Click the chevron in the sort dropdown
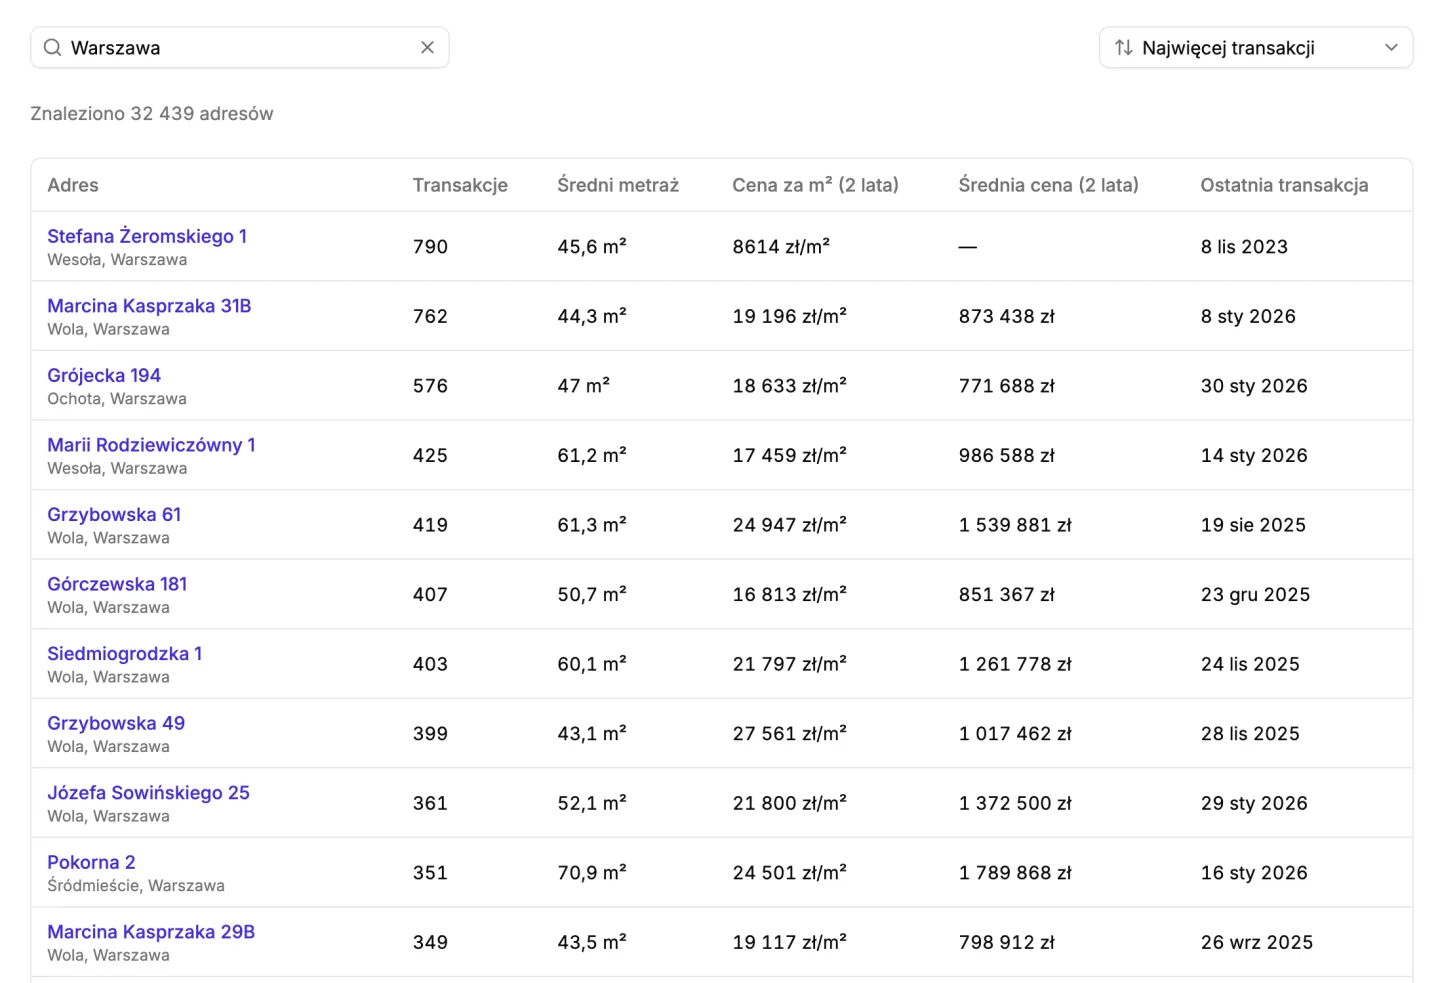The width and height of the screenshot is (1440, 983). click(1391, 47)
